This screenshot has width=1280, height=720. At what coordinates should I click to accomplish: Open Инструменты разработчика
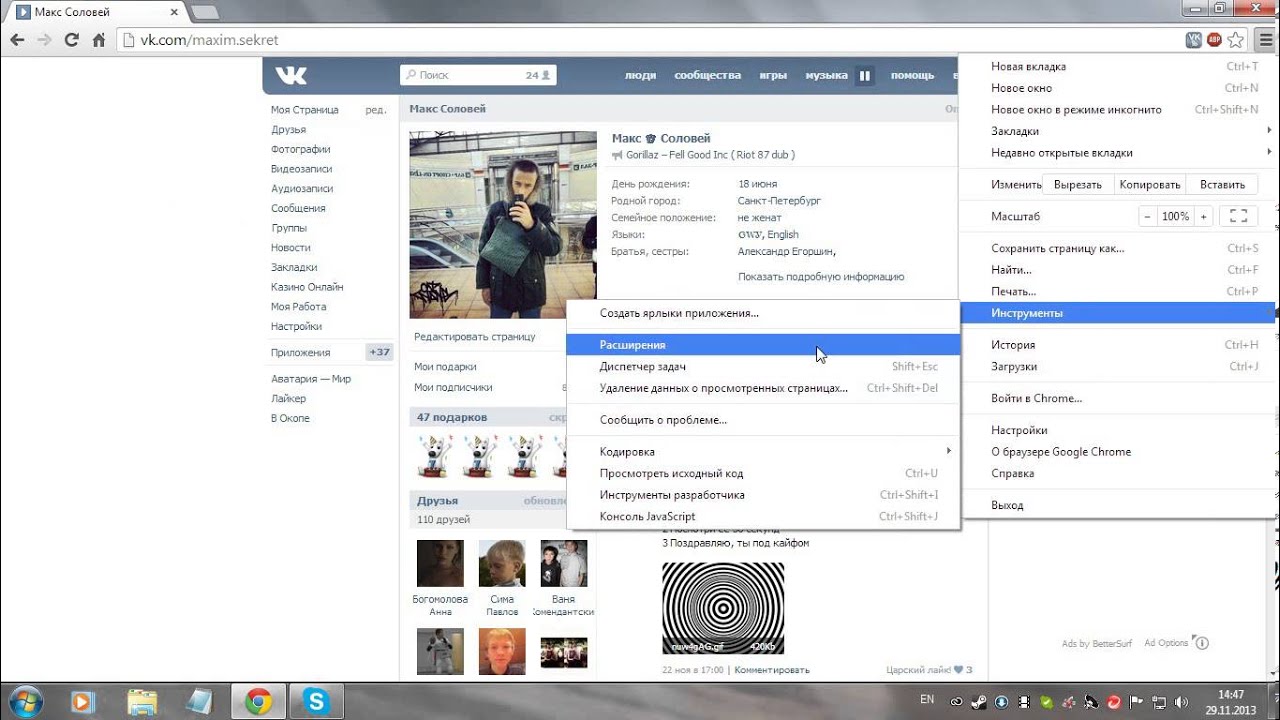click(x=763, y=495)
